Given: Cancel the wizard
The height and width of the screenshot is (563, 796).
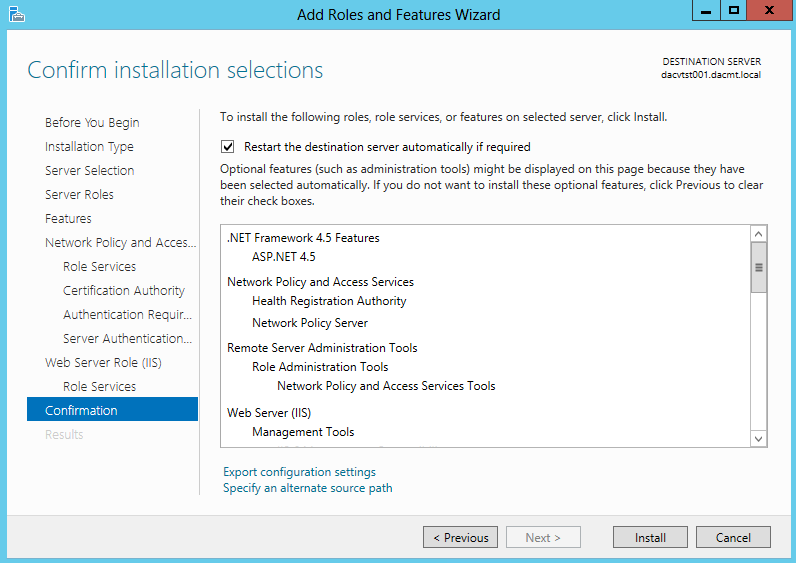Looking at the screenshot, I should pyautogui.click(x=733, y=537).
